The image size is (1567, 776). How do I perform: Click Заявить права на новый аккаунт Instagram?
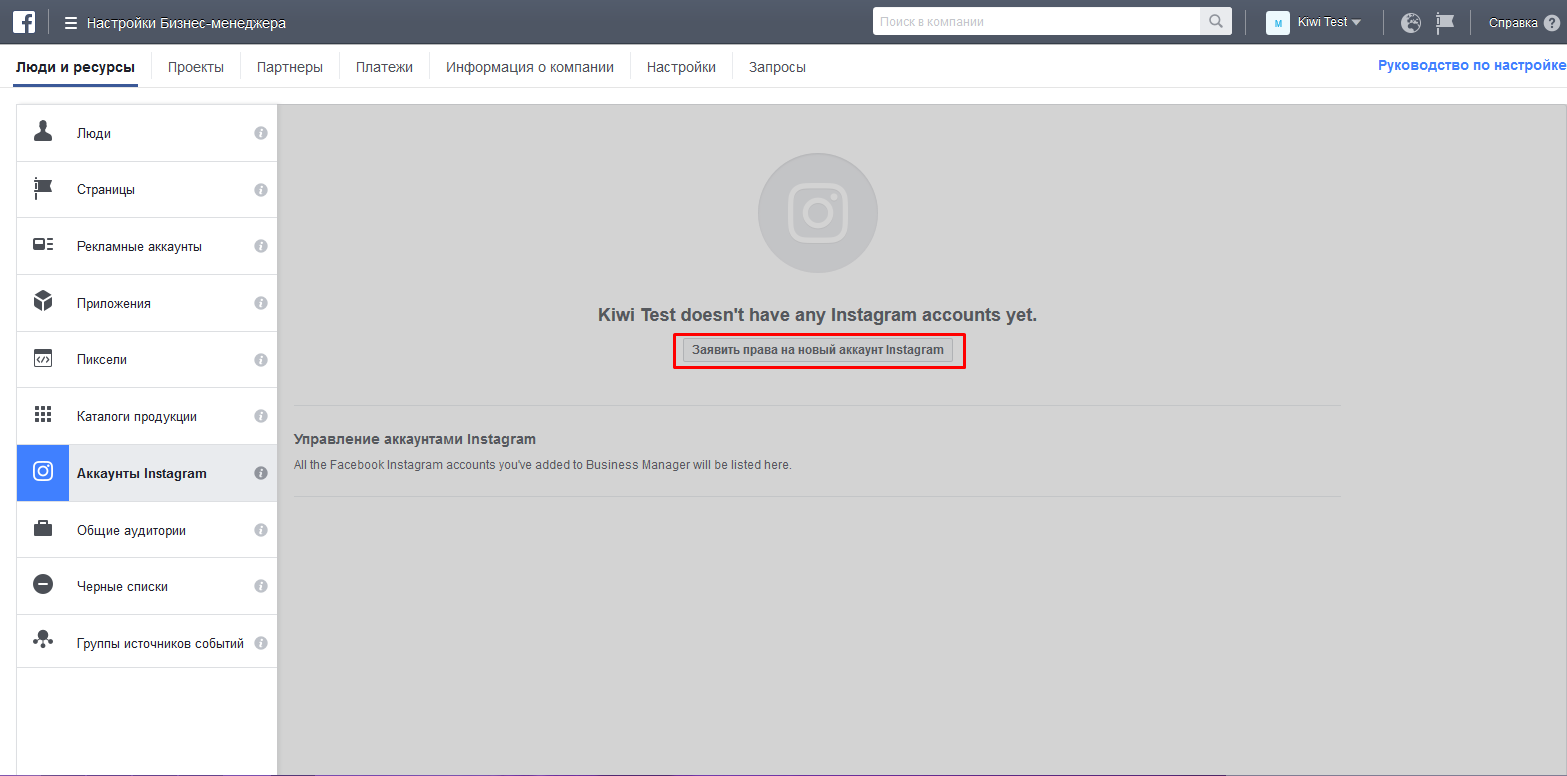coord(818,350)
